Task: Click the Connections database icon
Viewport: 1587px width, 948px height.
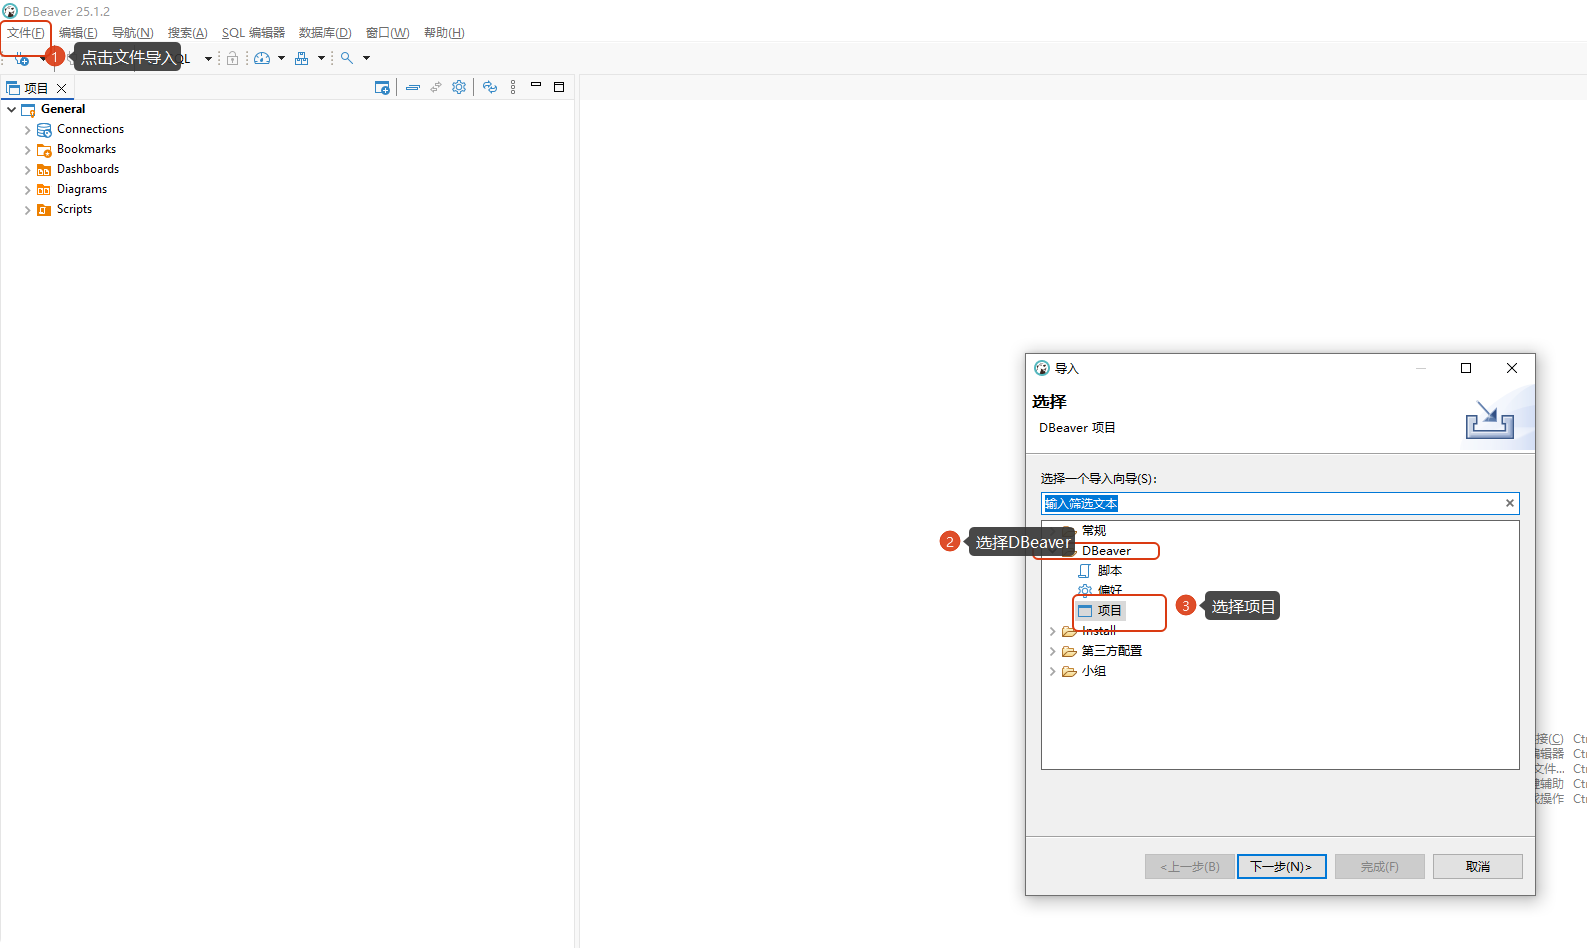Action: click(x=44, y=130)
